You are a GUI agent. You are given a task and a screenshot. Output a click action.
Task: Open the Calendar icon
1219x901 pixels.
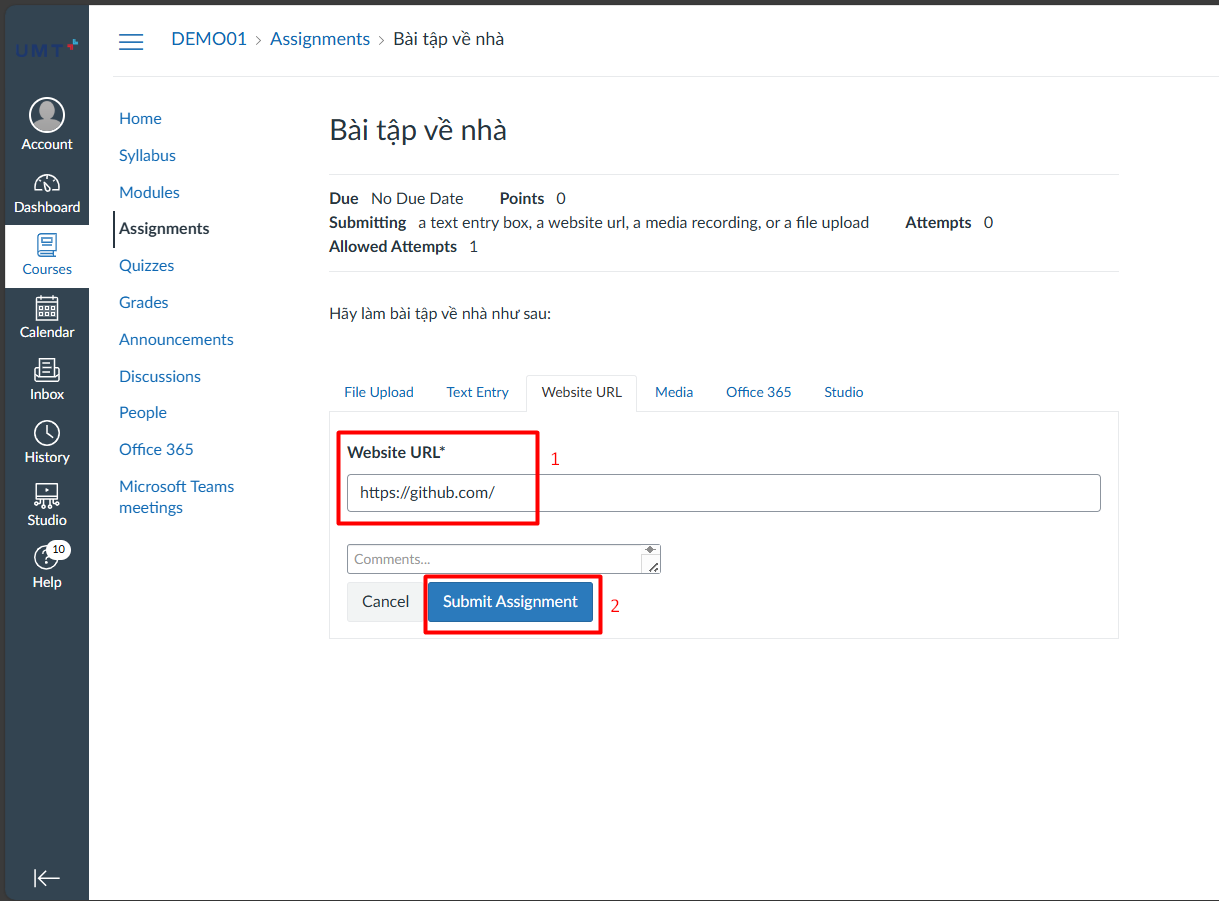47,308
